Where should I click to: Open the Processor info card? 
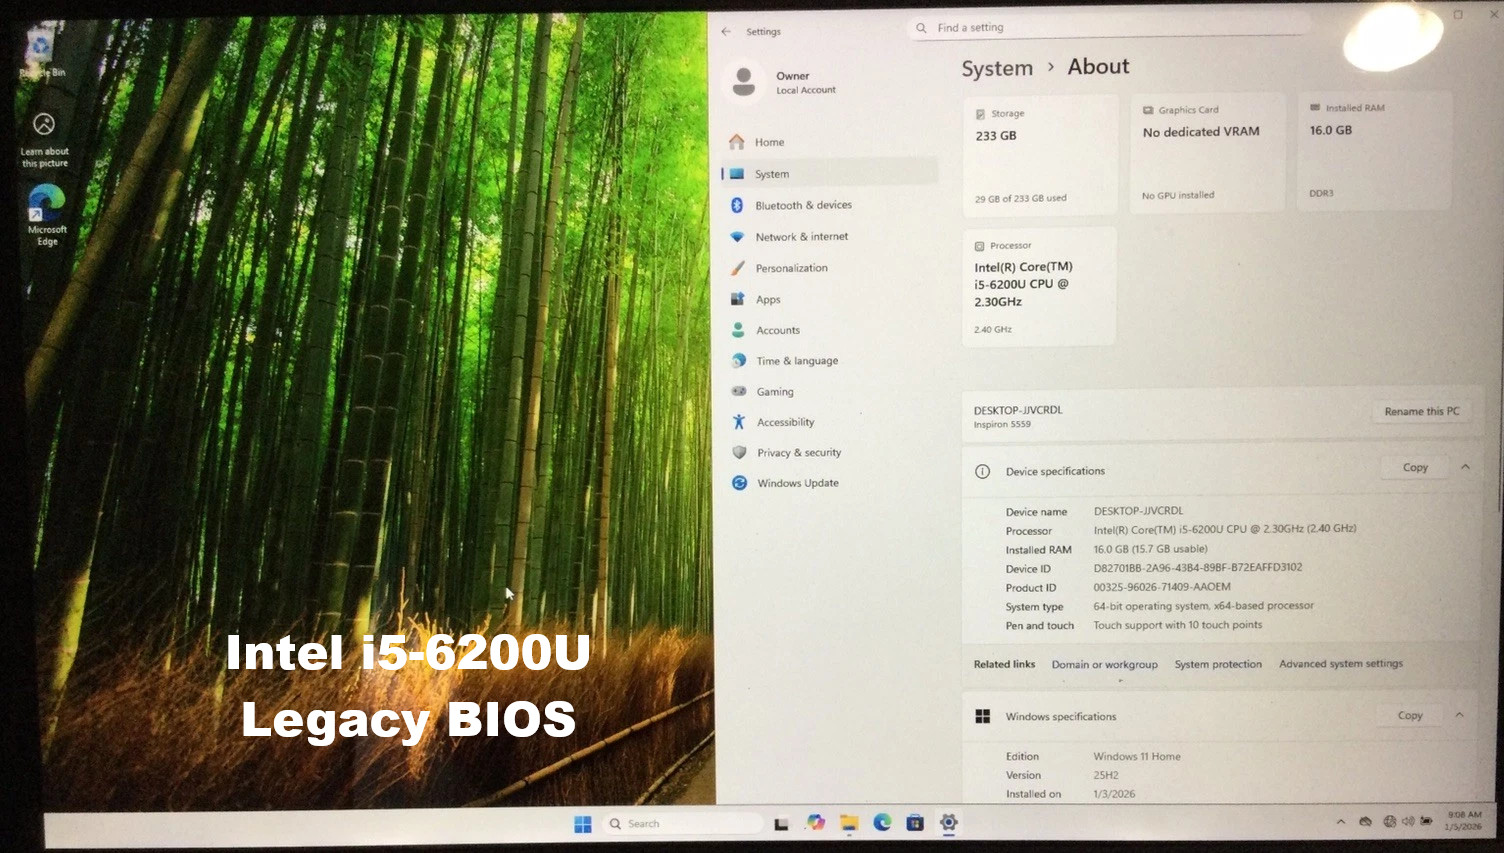click(1039, 287)
